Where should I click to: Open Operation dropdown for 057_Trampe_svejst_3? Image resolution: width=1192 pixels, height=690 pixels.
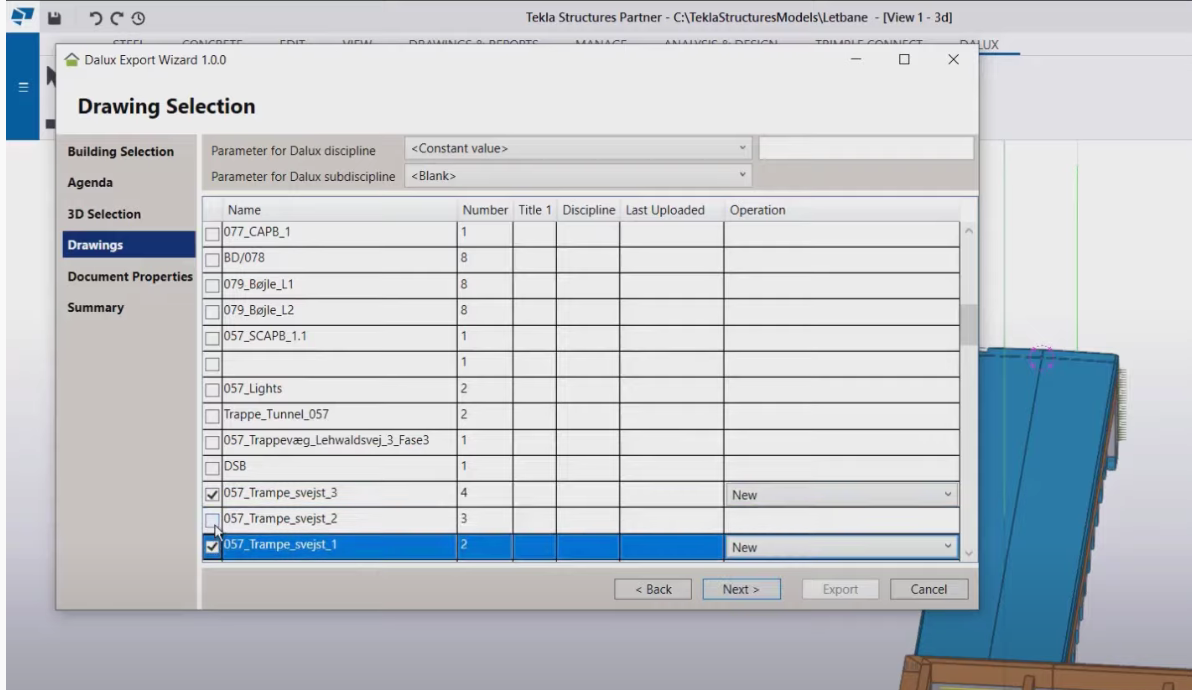click(841, 494)
